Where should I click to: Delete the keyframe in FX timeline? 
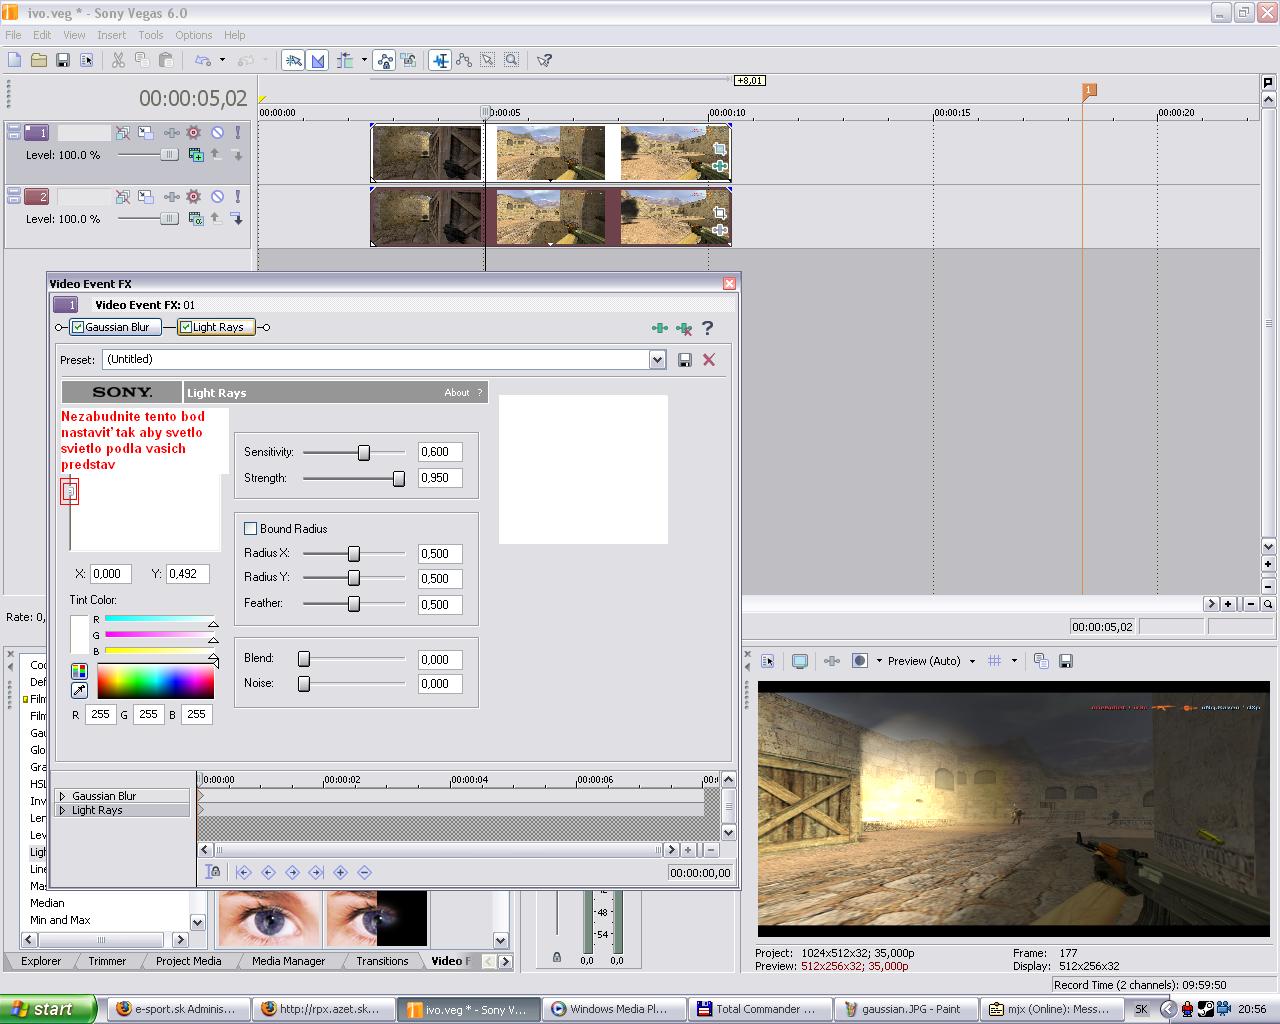tap(364, 872)
